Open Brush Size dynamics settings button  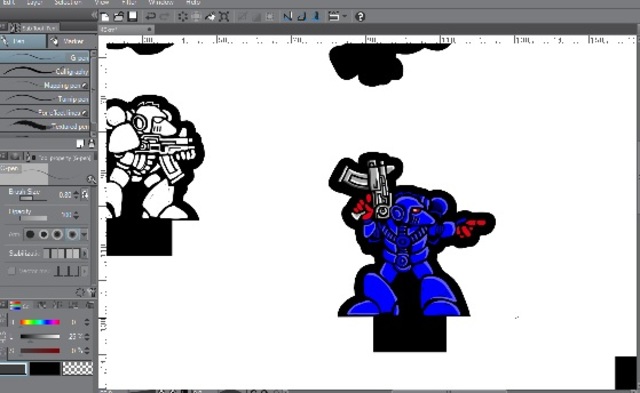point(85,195)
